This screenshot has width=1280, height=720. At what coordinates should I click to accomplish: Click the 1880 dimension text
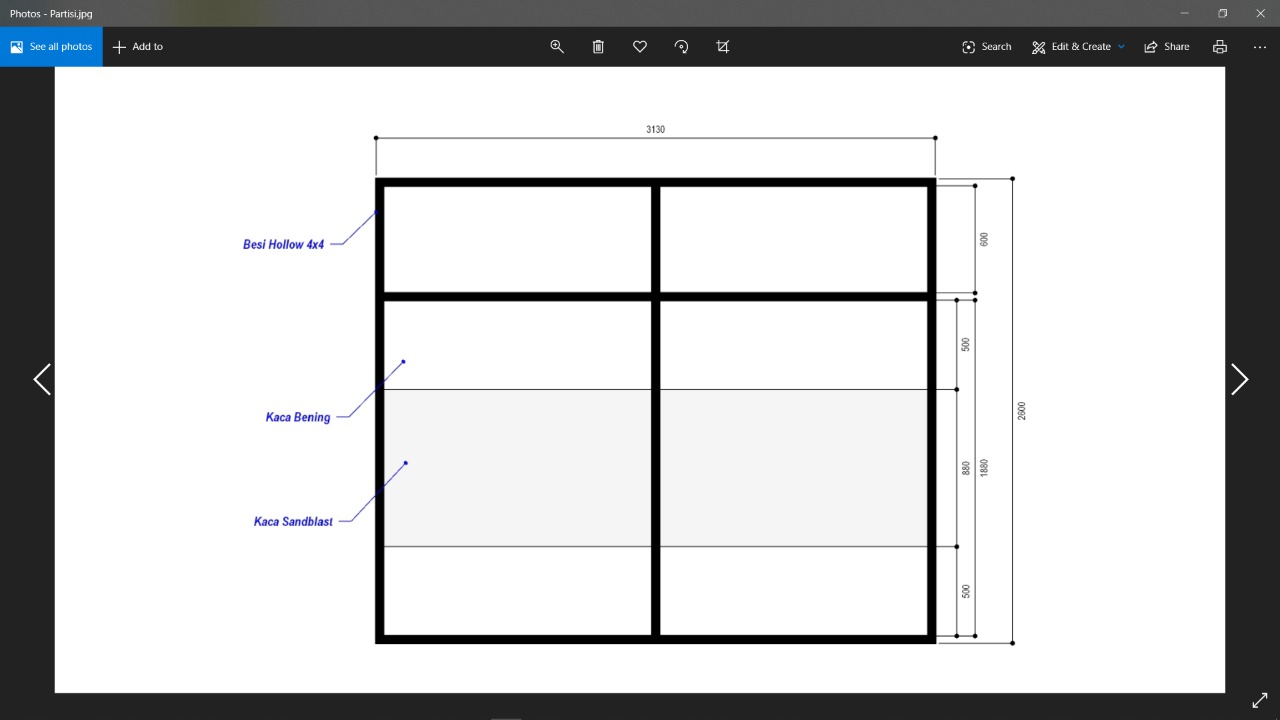coord(985,468)
